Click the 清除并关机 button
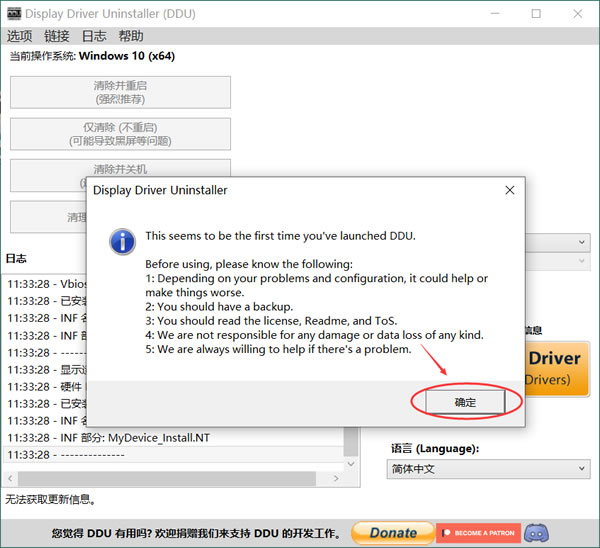Viewport: 600px width, 548px height. 120,170
